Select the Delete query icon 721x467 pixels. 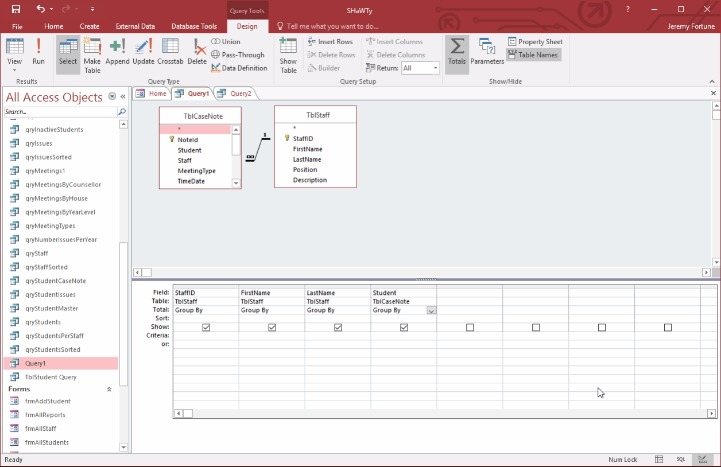click(x=197, y=51)
